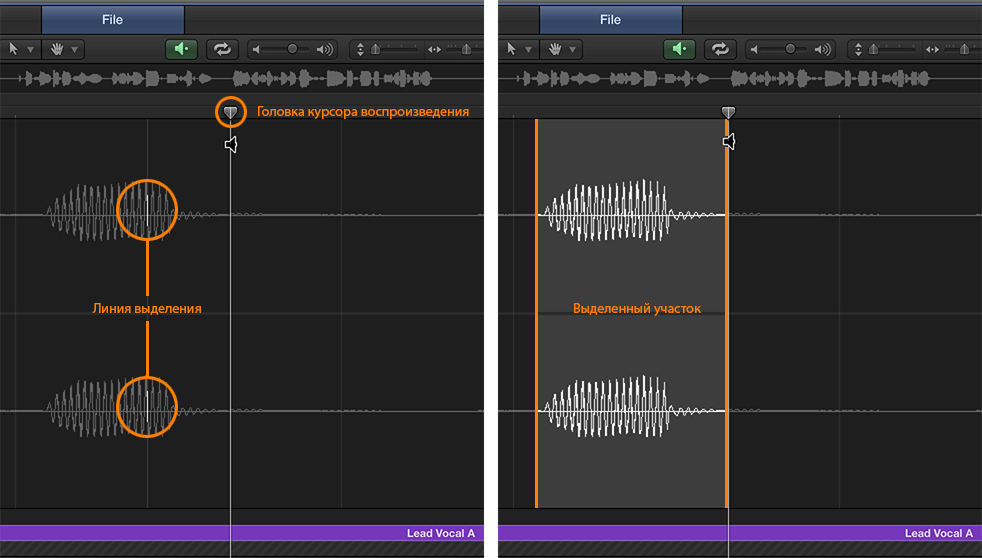The height and width of the screenshot is (558, 982).
Task: Click selected lower channel waveform, right editor
Action: [631, 407]
